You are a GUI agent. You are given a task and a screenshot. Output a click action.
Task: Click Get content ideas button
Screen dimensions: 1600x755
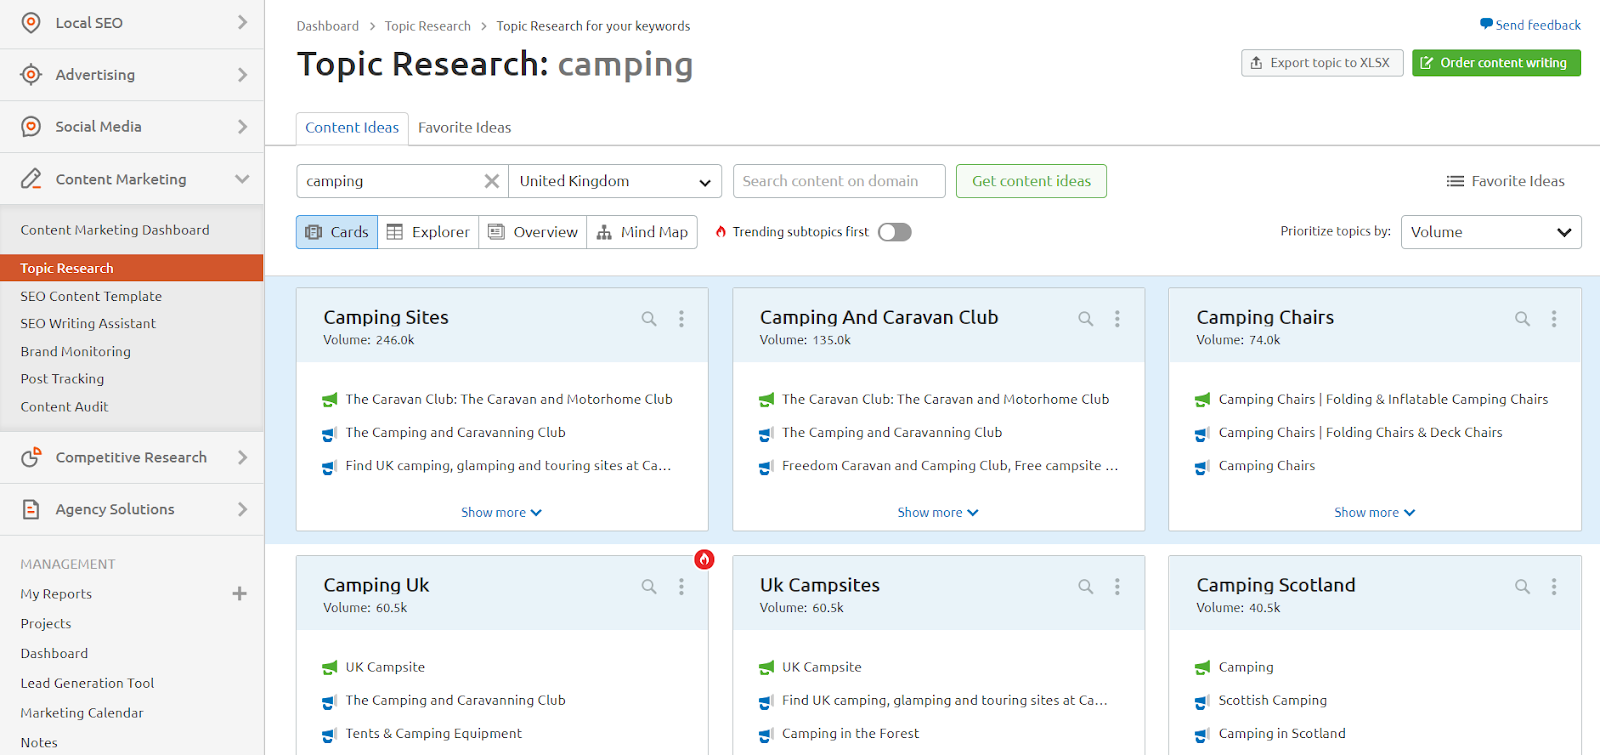1031,181
